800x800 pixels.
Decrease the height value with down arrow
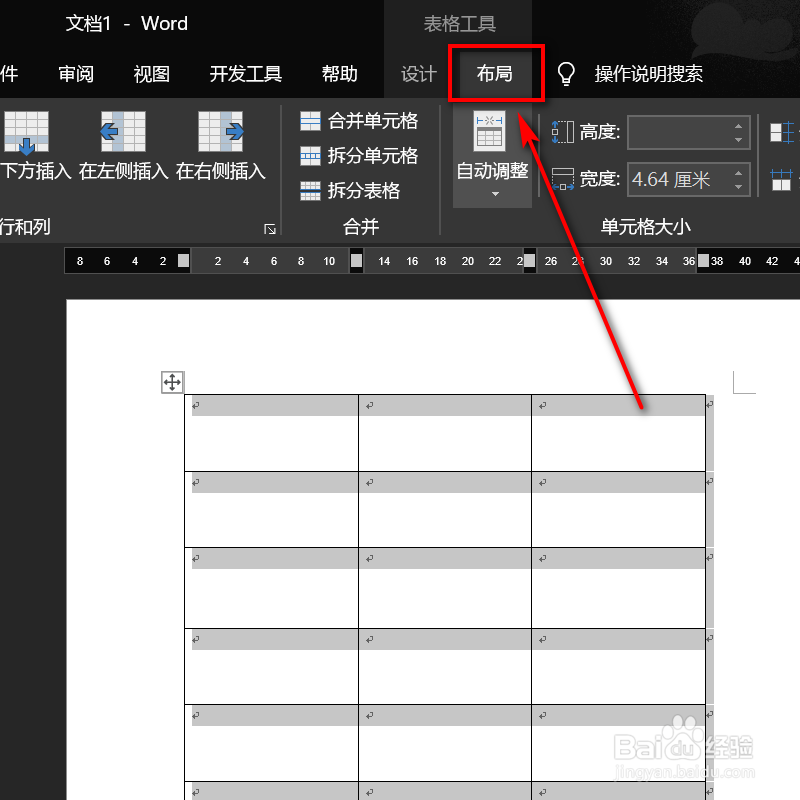[738, 140]
